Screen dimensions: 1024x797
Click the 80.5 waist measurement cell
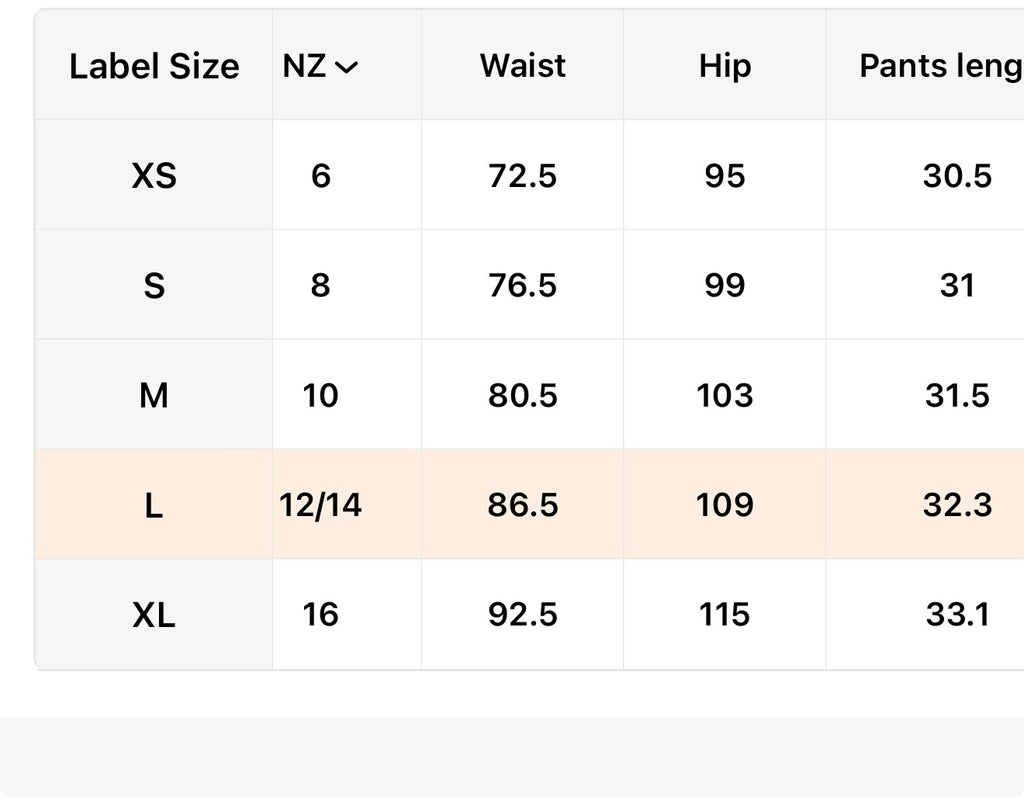(522, 396)
